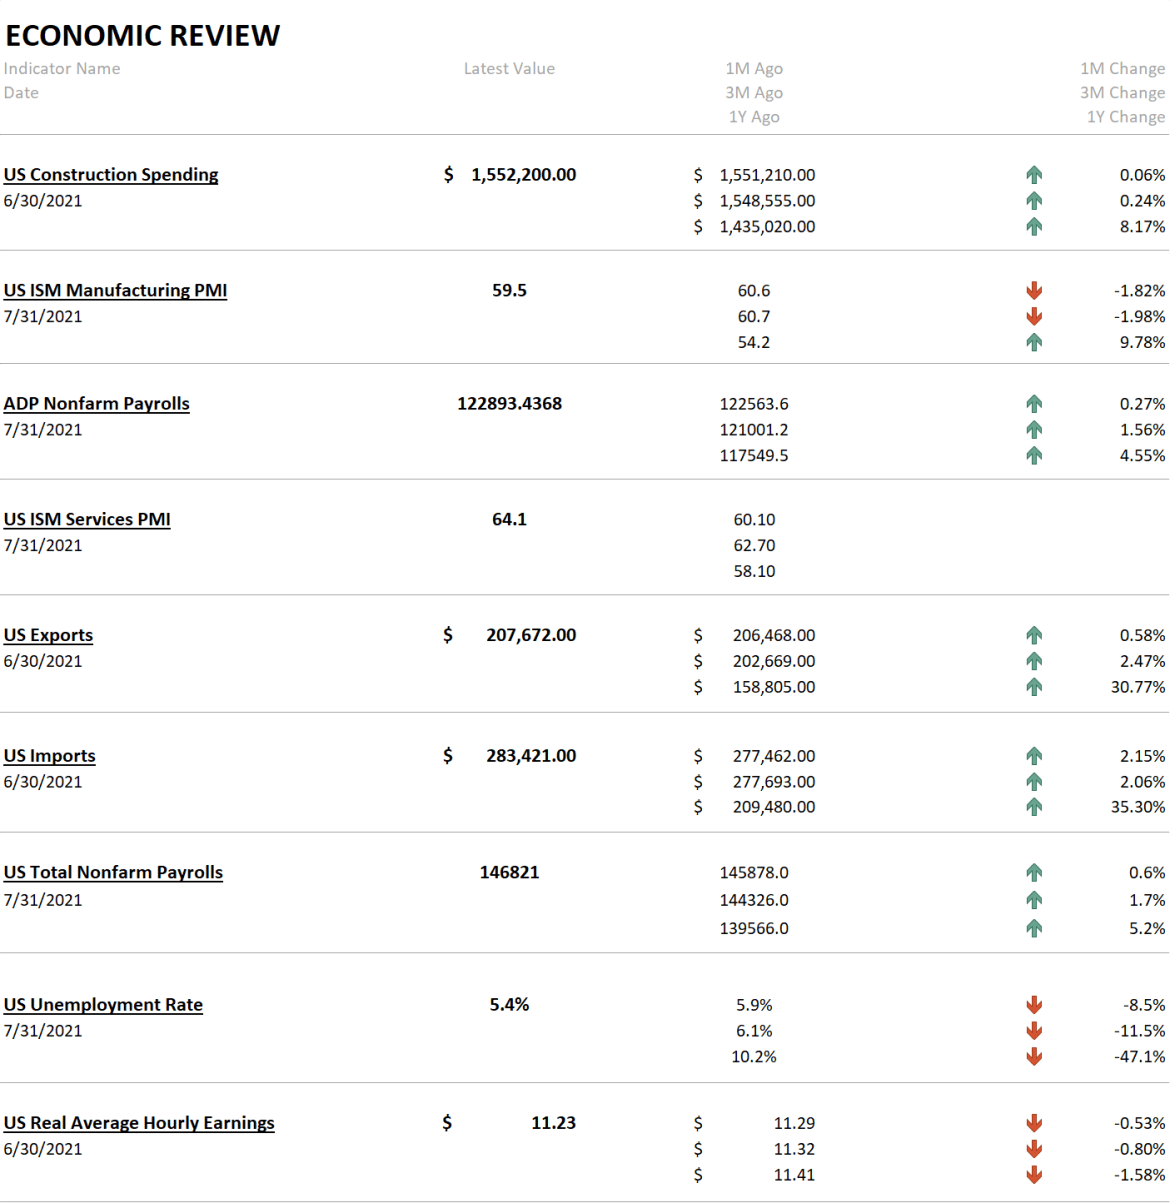Select the 5.4% unemployment latest value cell
Screen dimensions: 1170x1203
509,1005
